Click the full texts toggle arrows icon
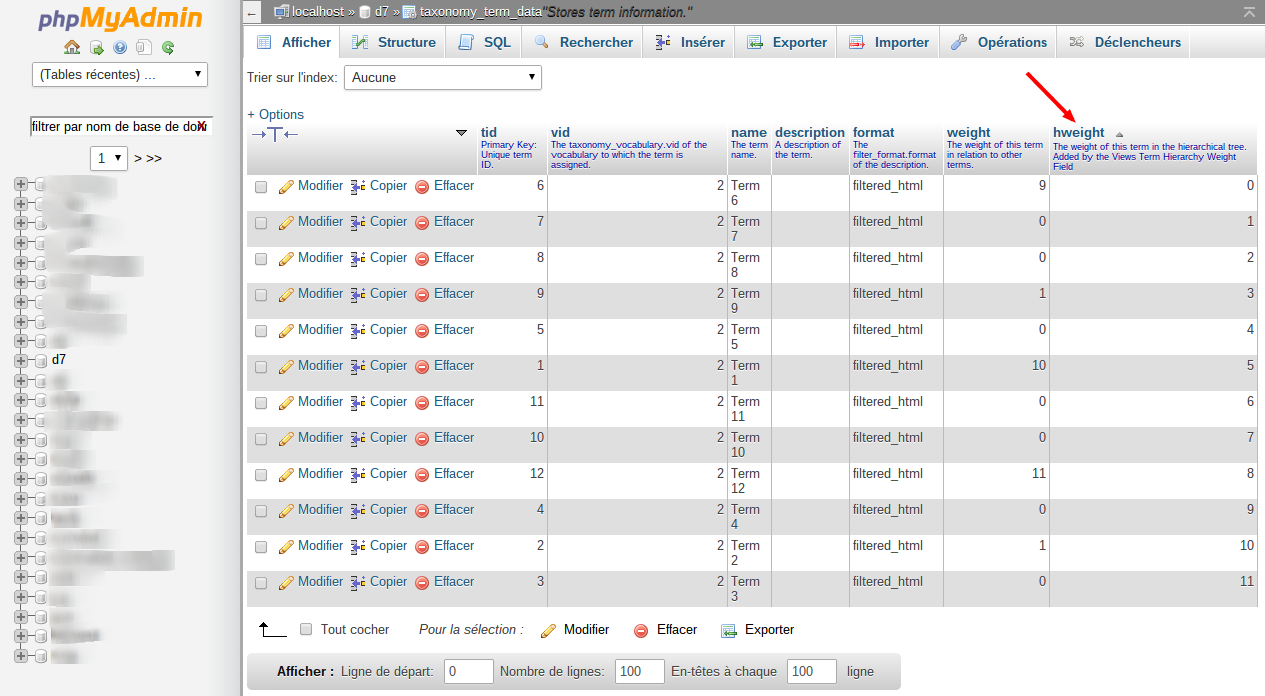 [275, 134]
